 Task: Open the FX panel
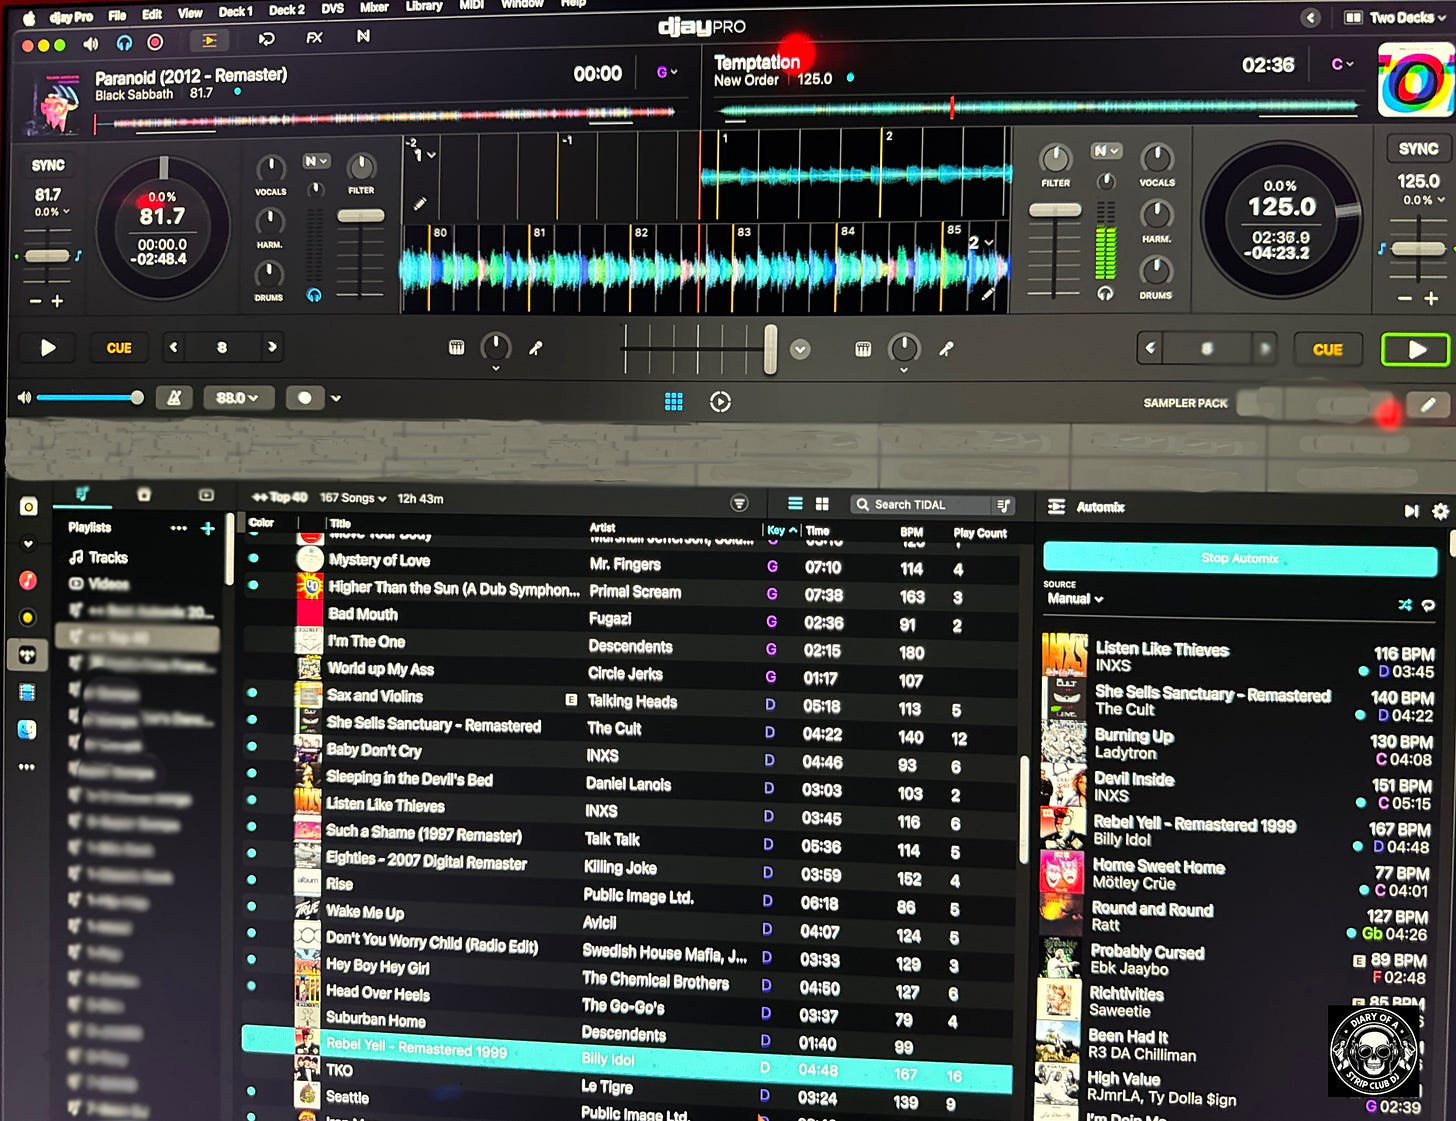(x=314, y=38)
